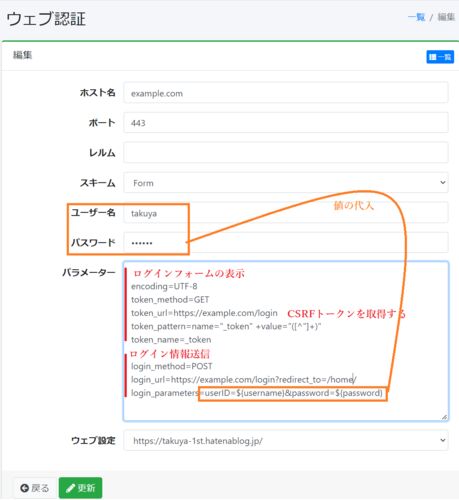Open the スキーム dropdown showing Form
Viewport: 459px width, 500px height.
[286, 182]
